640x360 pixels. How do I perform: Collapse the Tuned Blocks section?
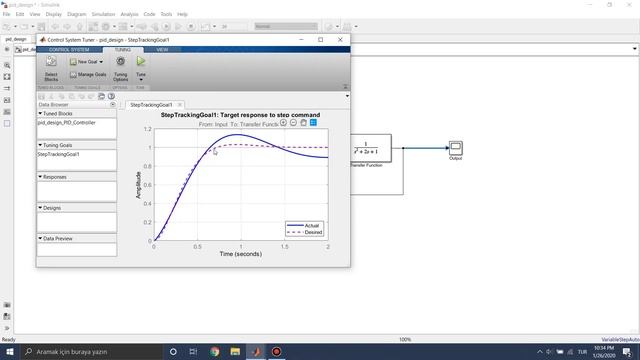pos(40,113)
